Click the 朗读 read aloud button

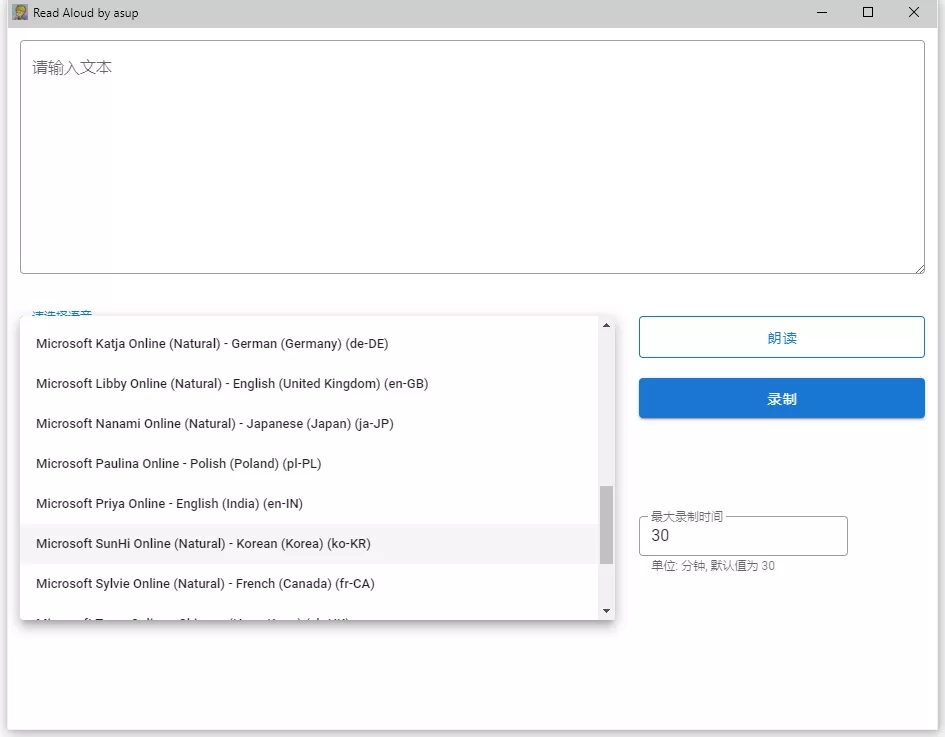coord(782,337)
